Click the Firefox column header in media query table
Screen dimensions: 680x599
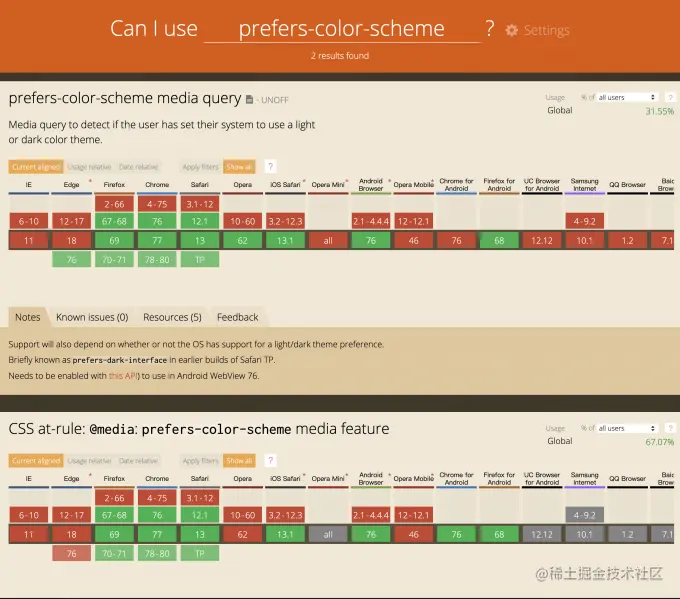[x=114, y=185]
